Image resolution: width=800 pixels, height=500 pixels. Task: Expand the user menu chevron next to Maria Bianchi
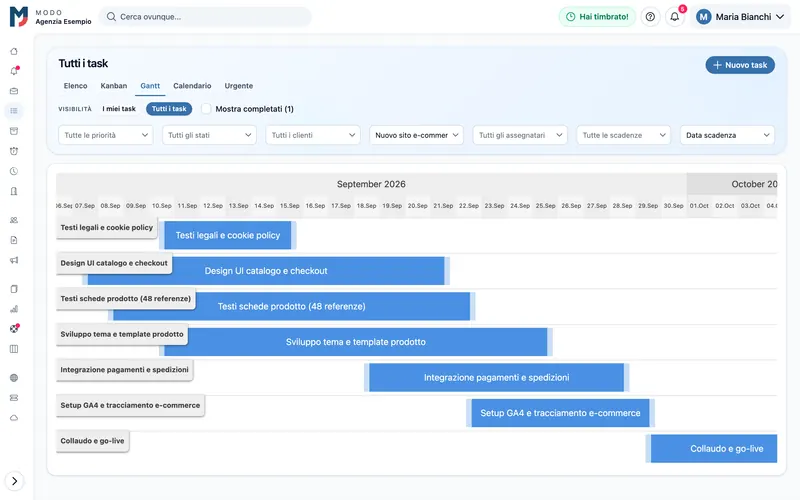point(780,17)
